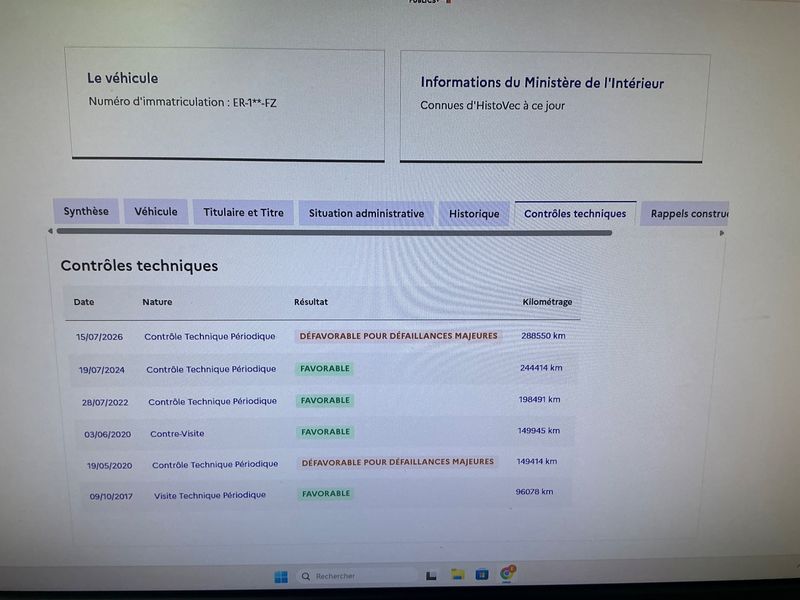Open the Chrome browser taskbar icon
800x600 pixels.
[x=507, y=573]
